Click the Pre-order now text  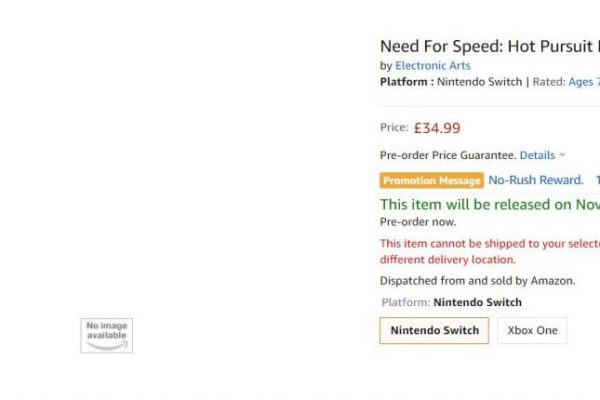point(418,222)
